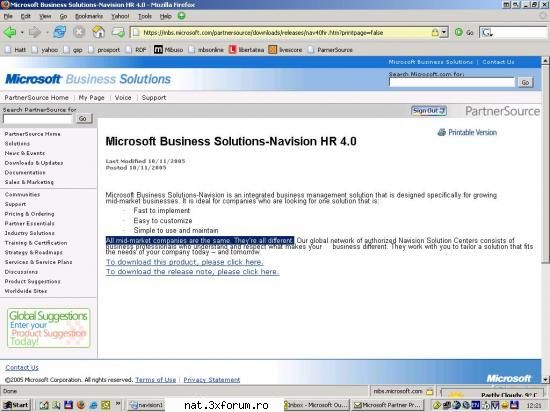The width and height of the screenshot is (550, 412).
Task: Open the Yahoo! menu
Action: (120, 16)
